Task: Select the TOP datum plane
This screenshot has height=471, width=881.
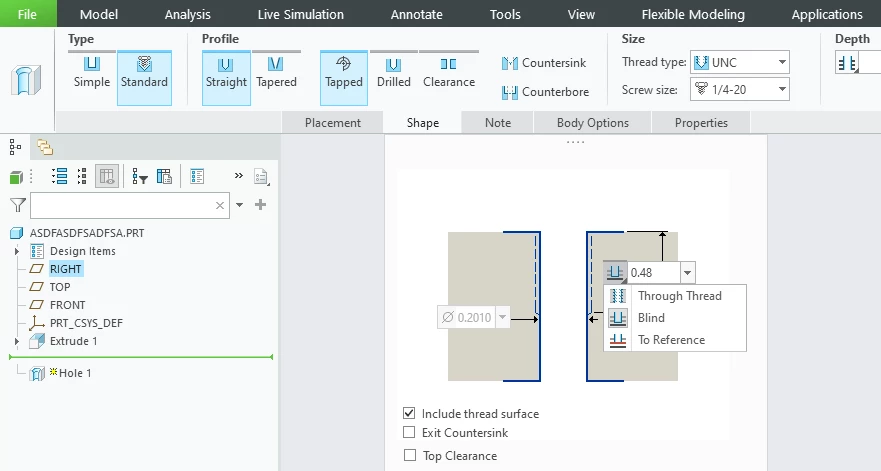Action: pos(60,287)
